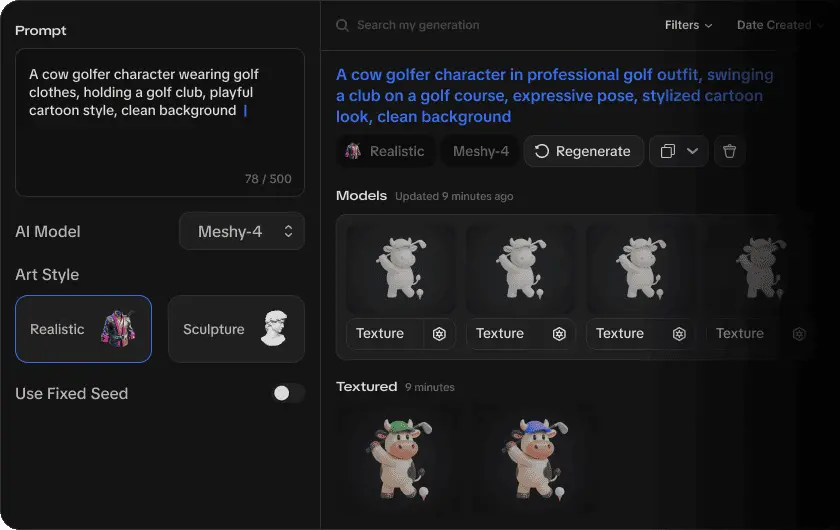Click the Regenerate button
Image resolution: width=840 pixels, height=530 pixels.
(x=583, y=151)
